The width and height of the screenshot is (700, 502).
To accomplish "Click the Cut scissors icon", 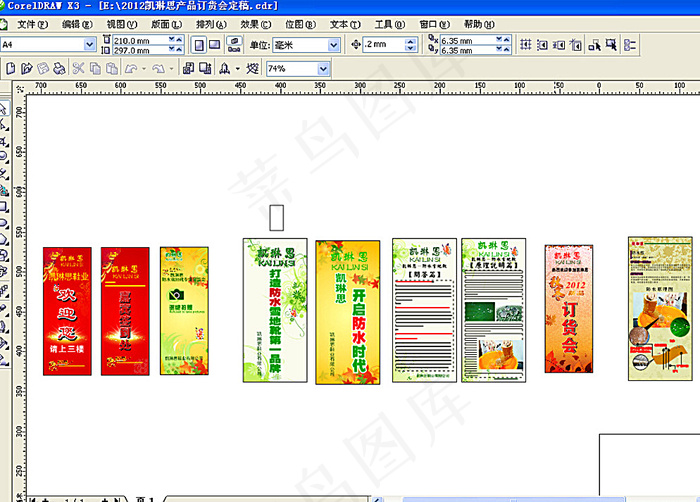I will coord(79,68).
